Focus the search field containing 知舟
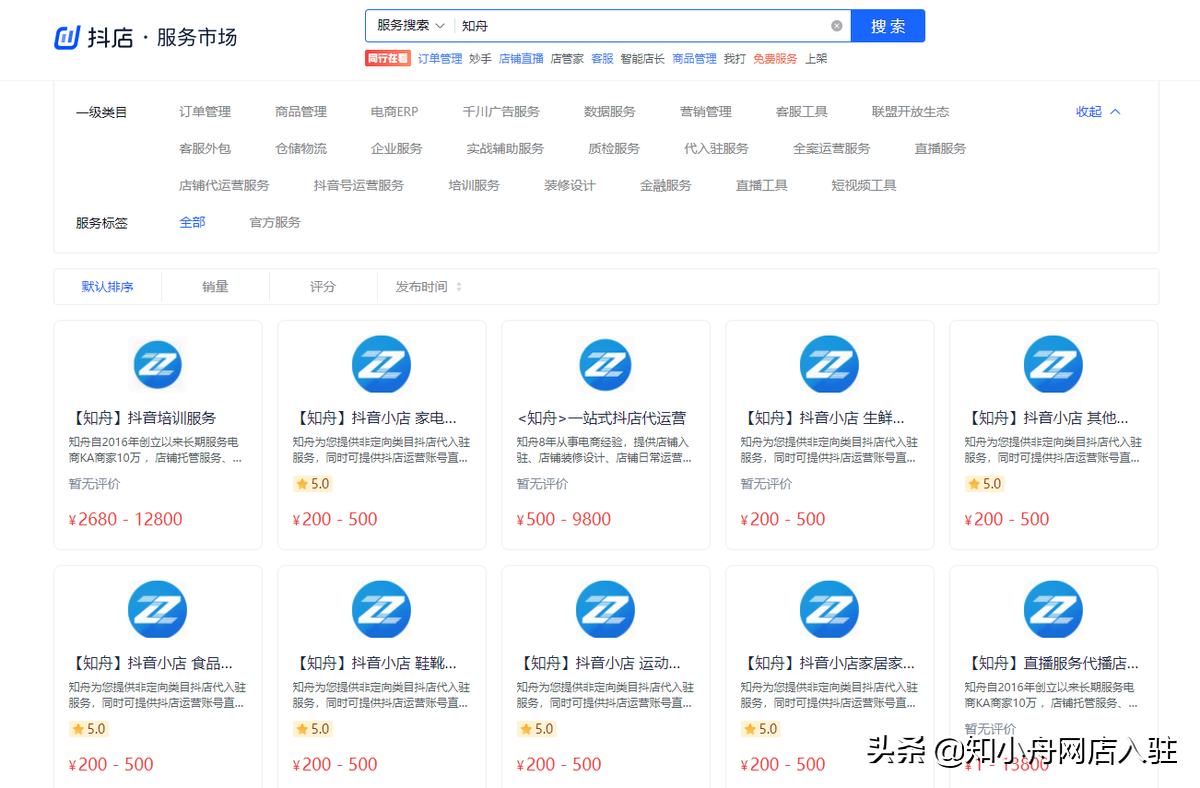Screen dimensions: 1200x788 (x=640, y=26)
